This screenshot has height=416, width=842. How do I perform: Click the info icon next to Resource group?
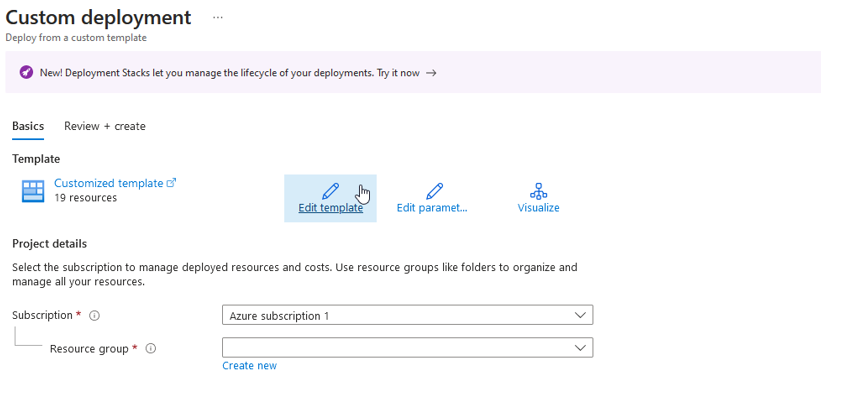tap(151, 349)
